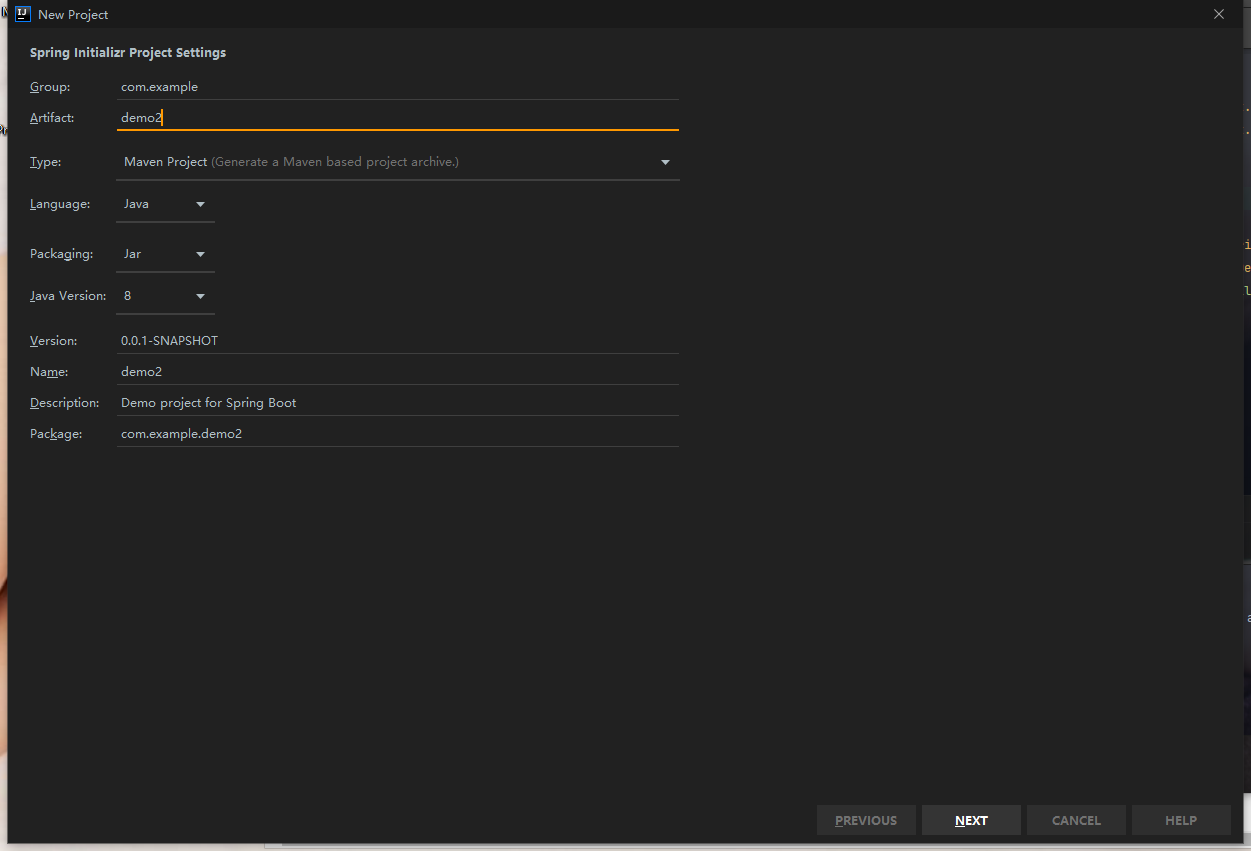Proceed with the NEXT button
Image resolution: width=1251 pixels, height=851 pixels.
(x=971, y=820)
